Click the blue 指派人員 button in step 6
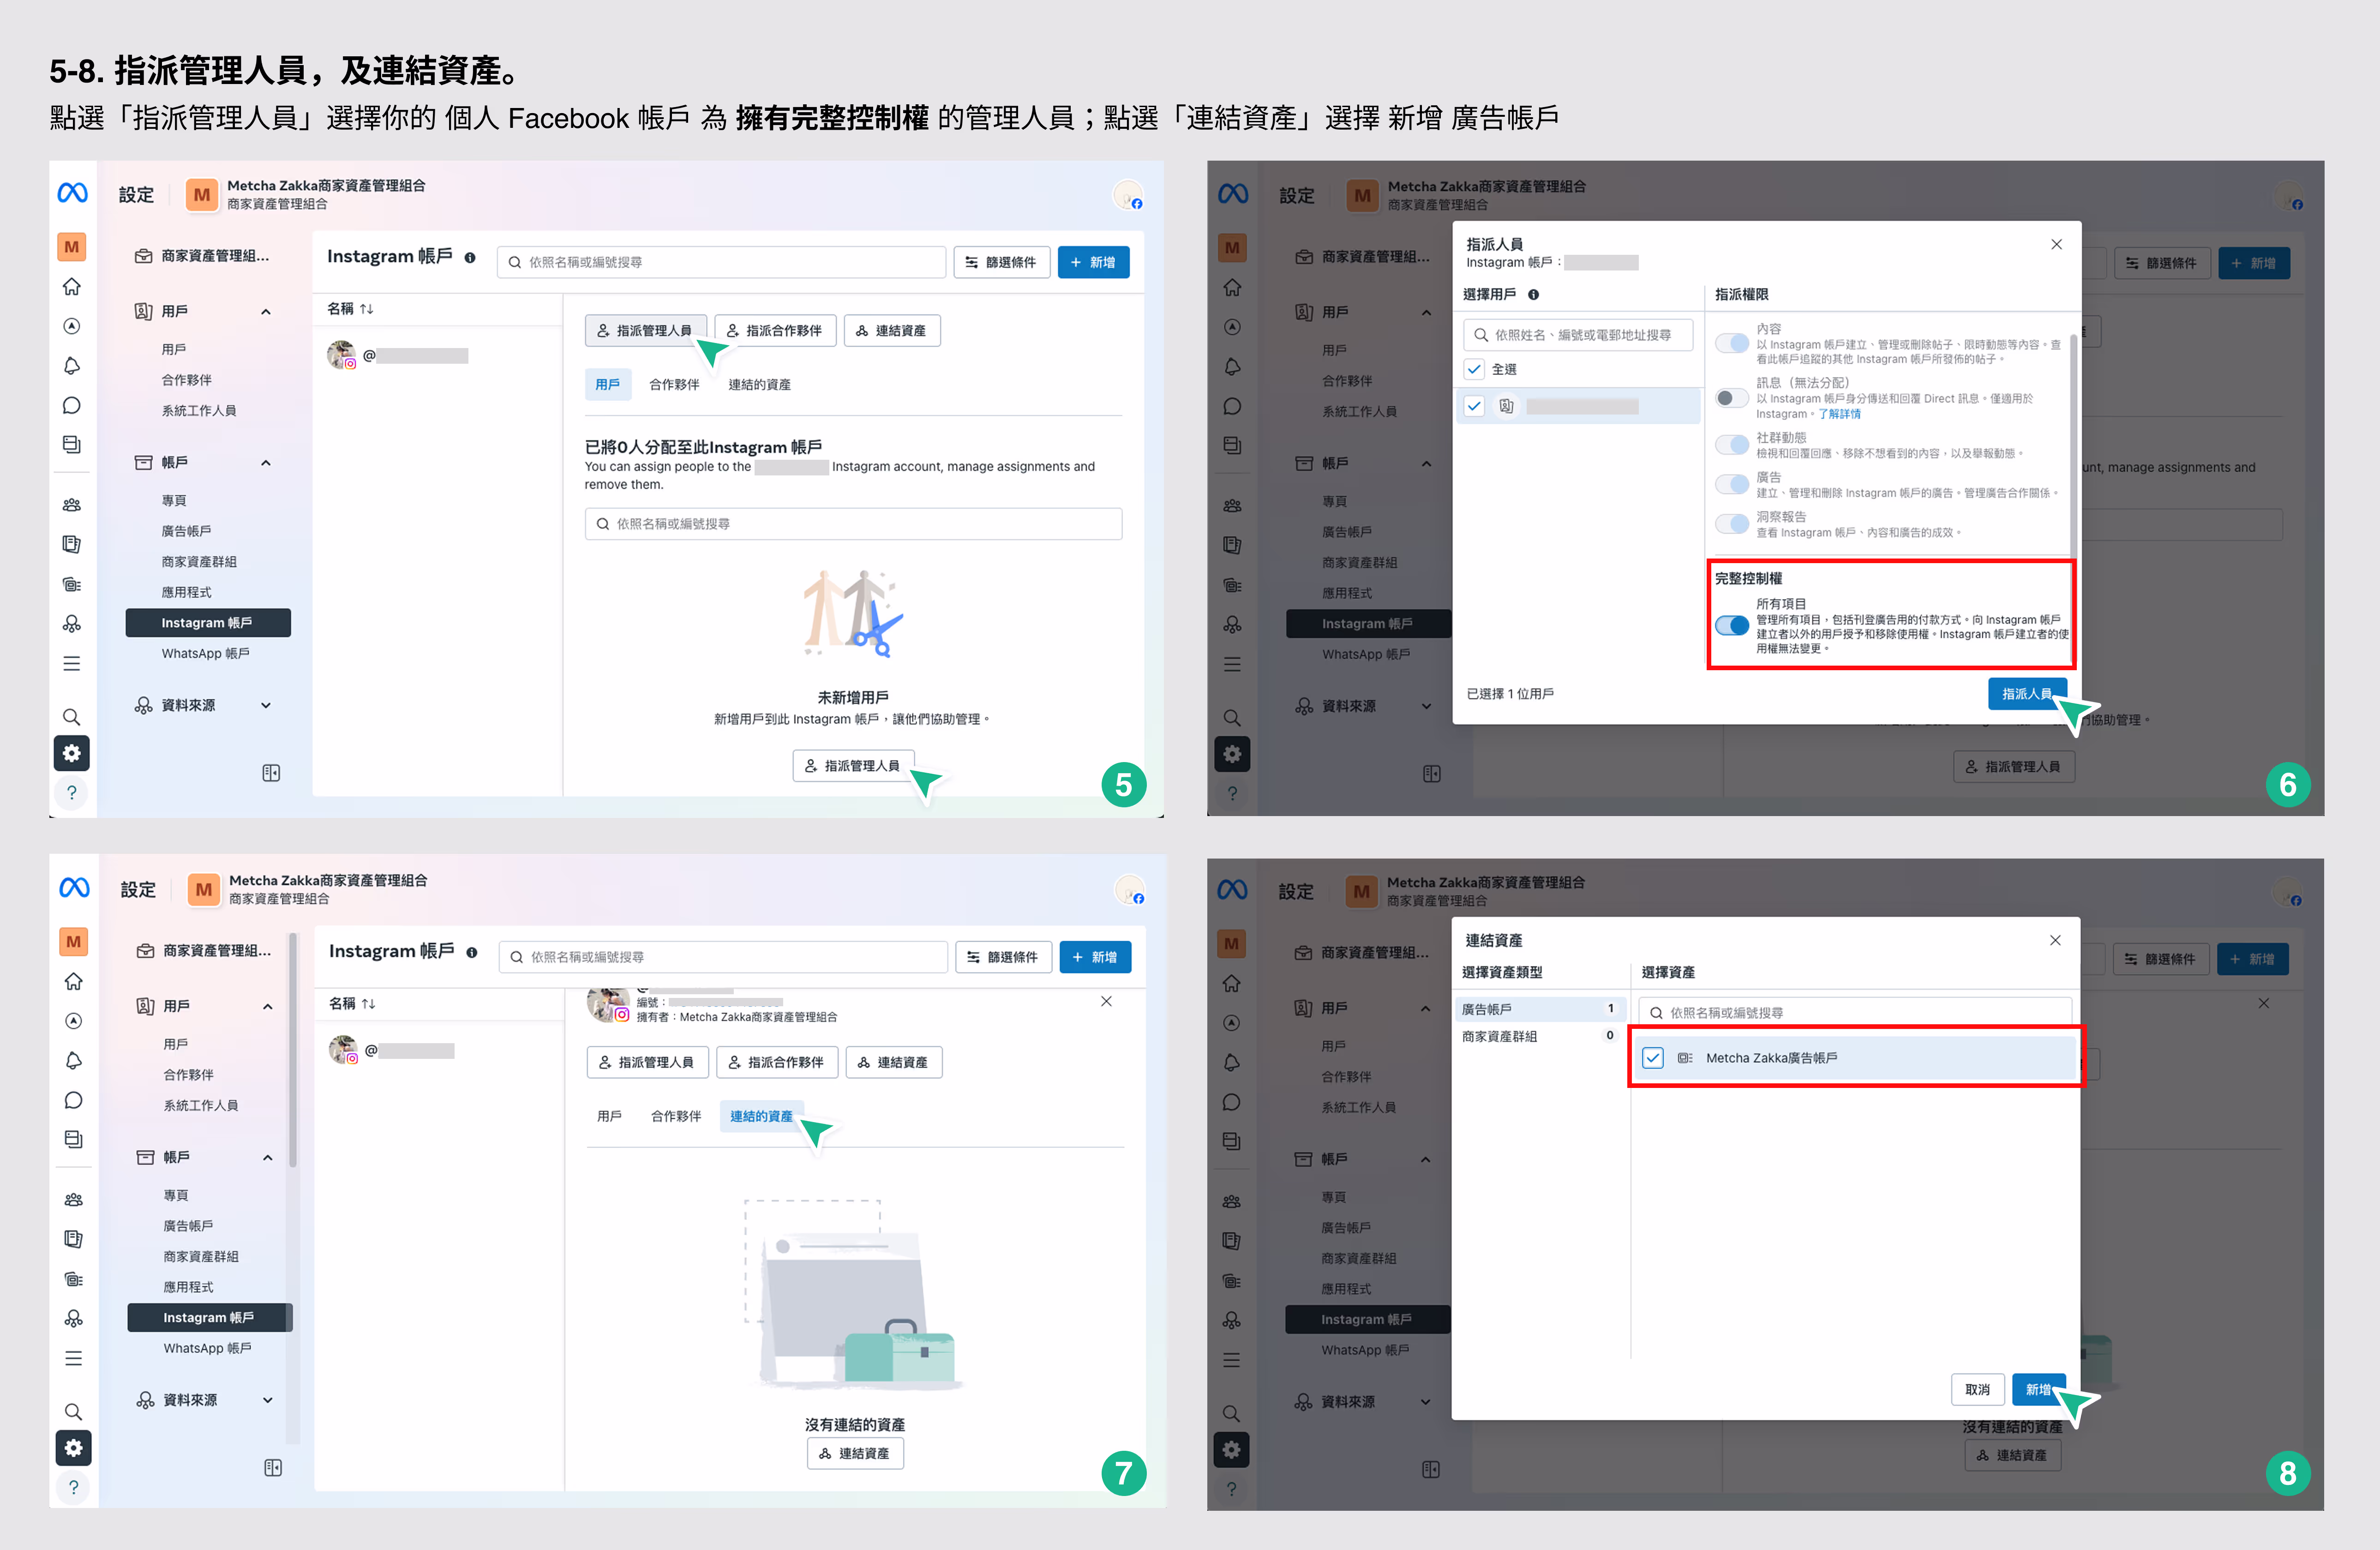Image resolution: width=2380 pixels, height=1550 pixels. (2026, 694)
